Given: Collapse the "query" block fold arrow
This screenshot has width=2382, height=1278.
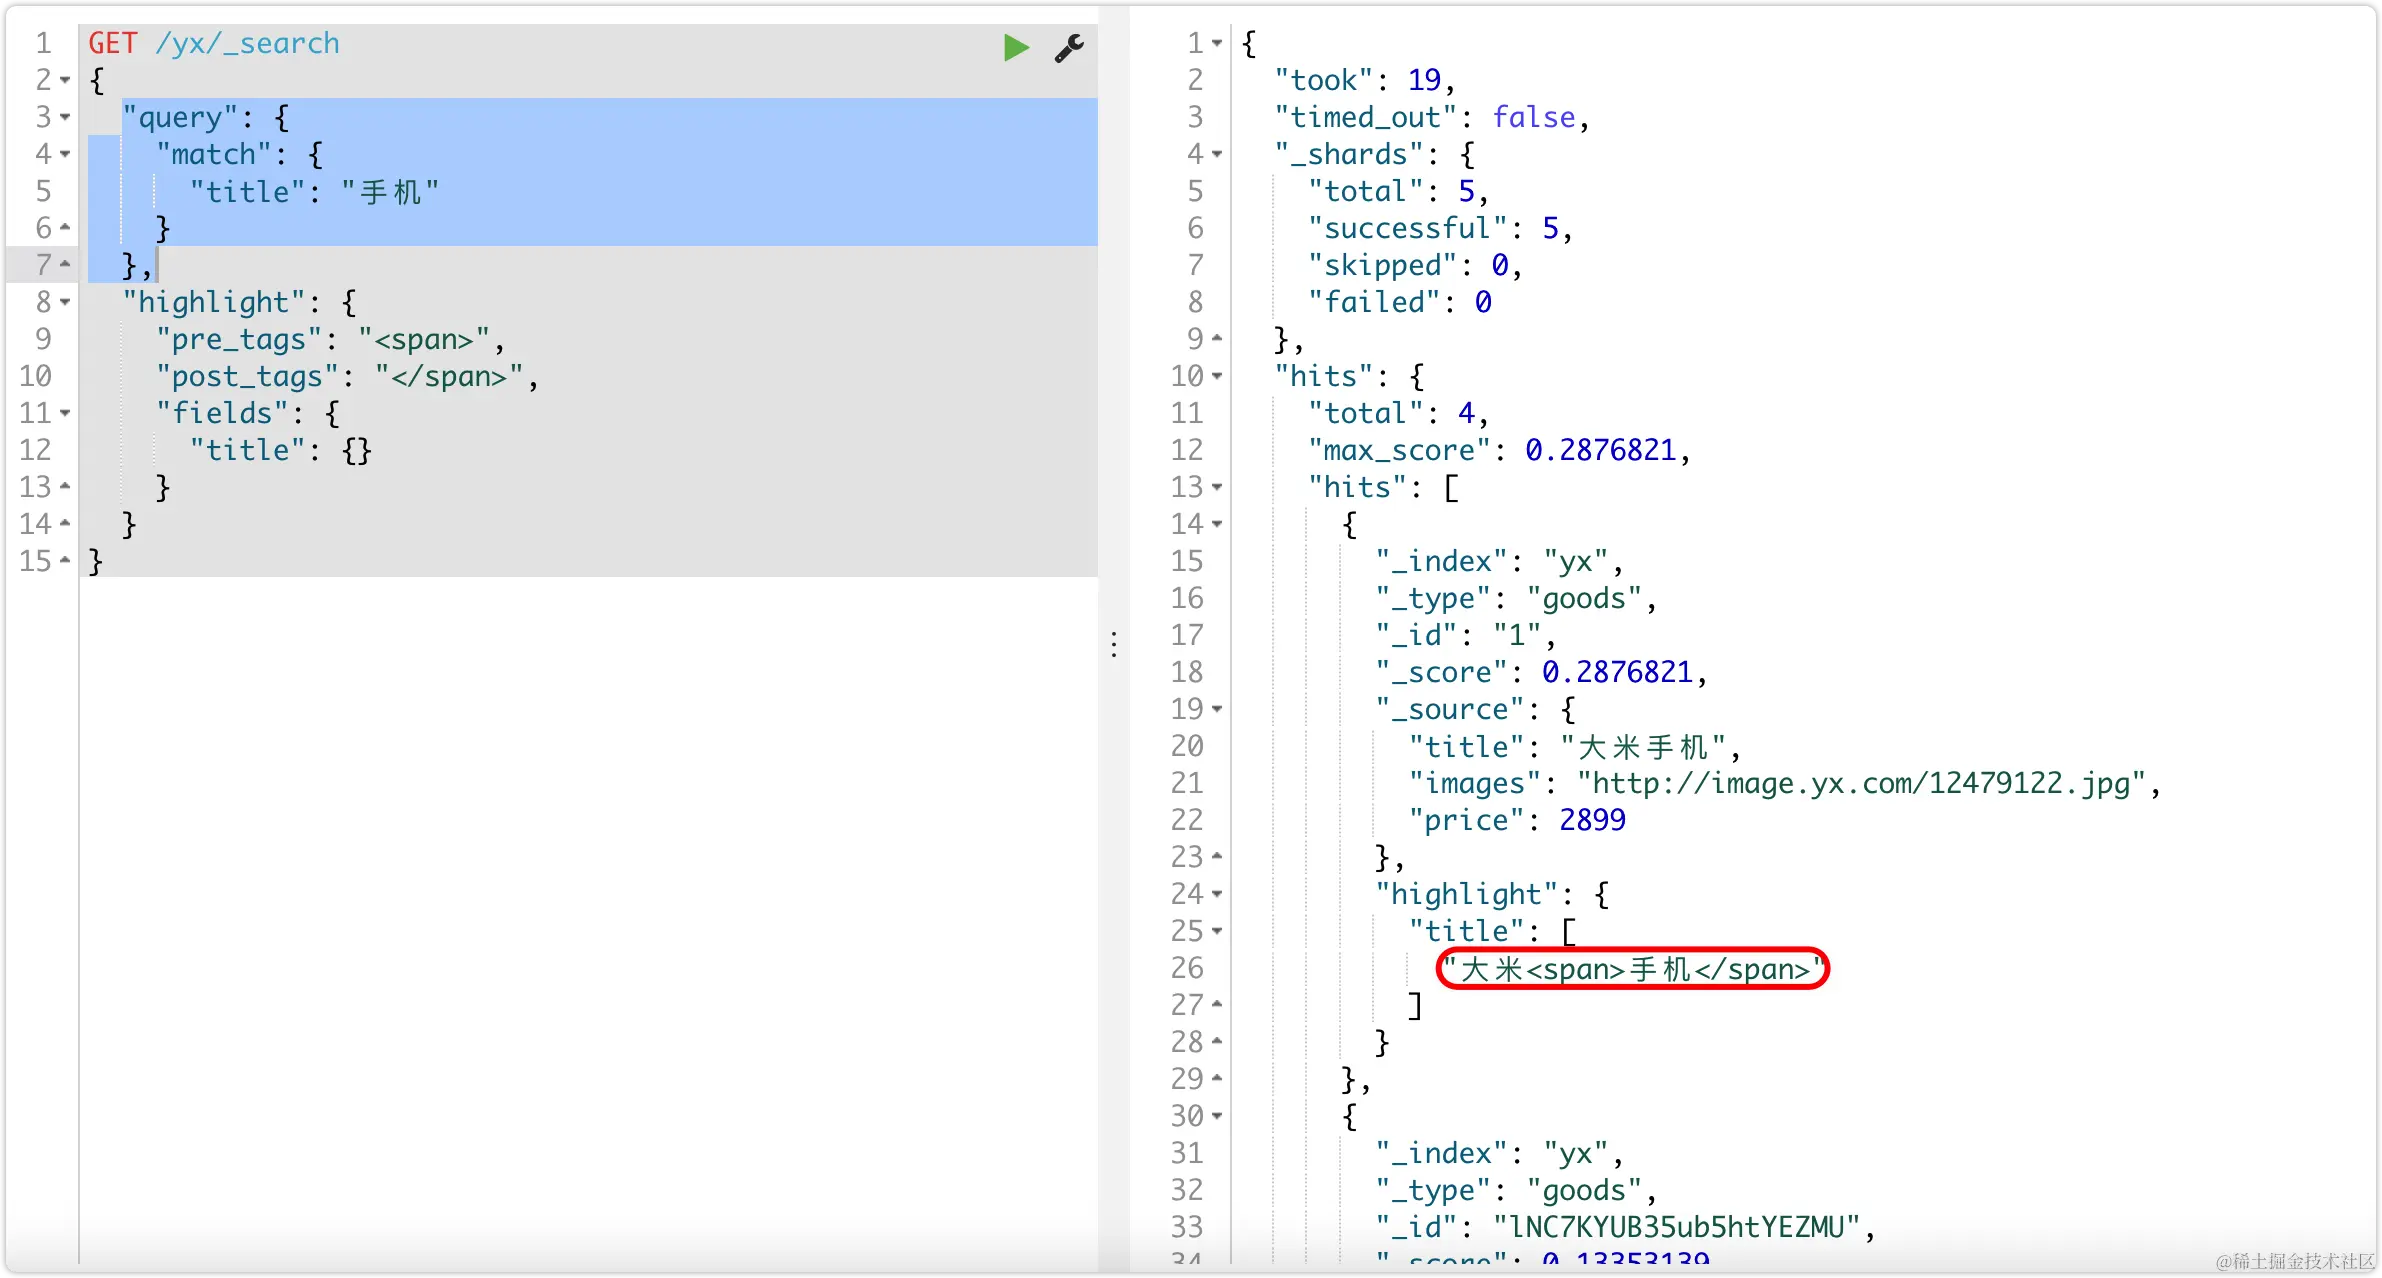Looking at the screenshot, I should tap(65, 117).
